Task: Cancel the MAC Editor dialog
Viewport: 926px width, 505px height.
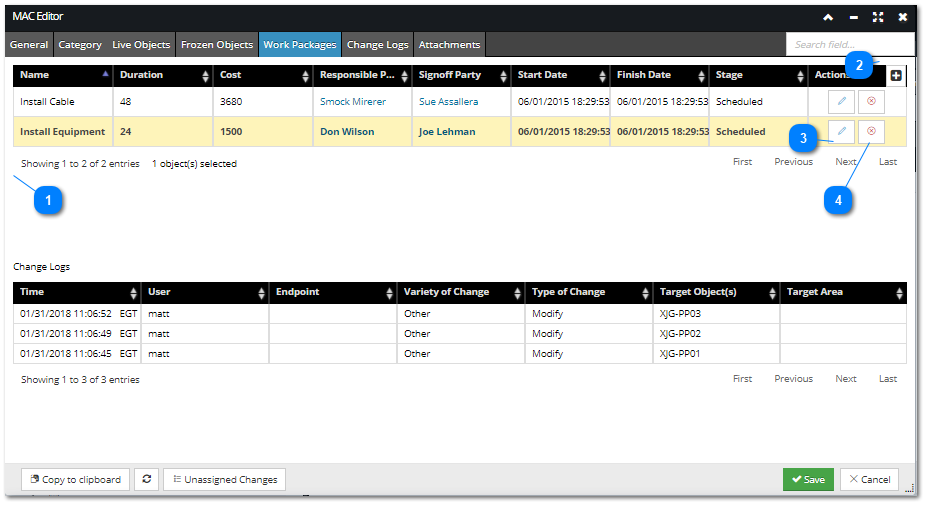Action: 869,480
